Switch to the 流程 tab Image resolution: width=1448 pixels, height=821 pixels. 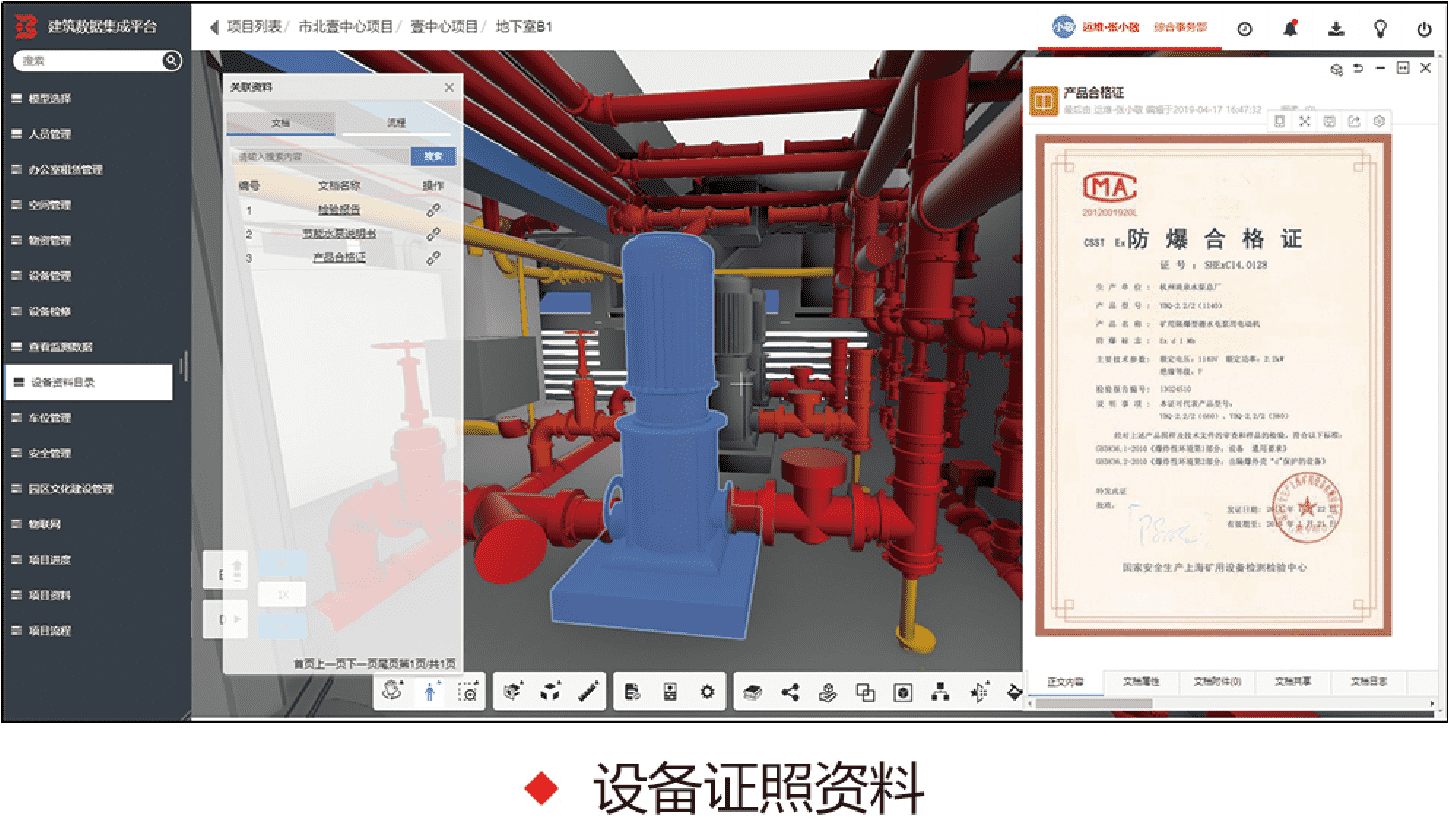tap(397, 123)
